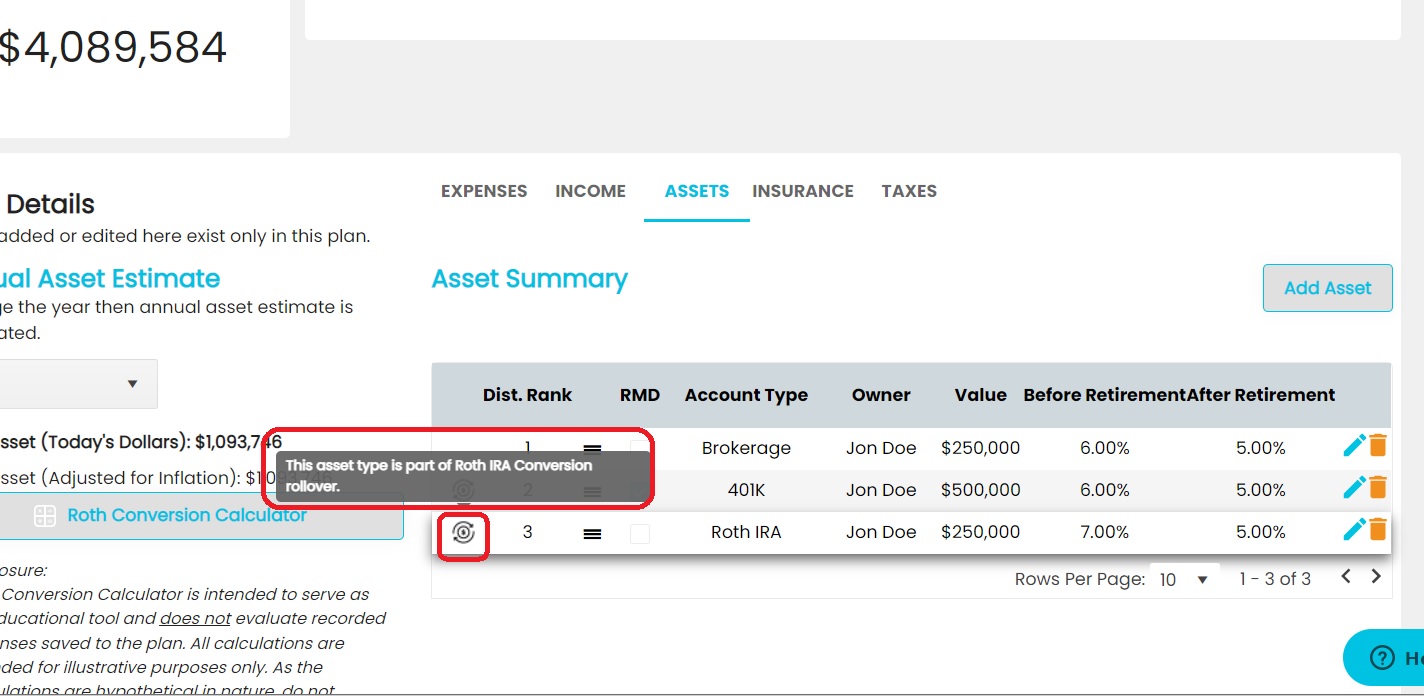Open the Insurance tab
Viewport: 1424px width, 696px height.
point(803,191)
